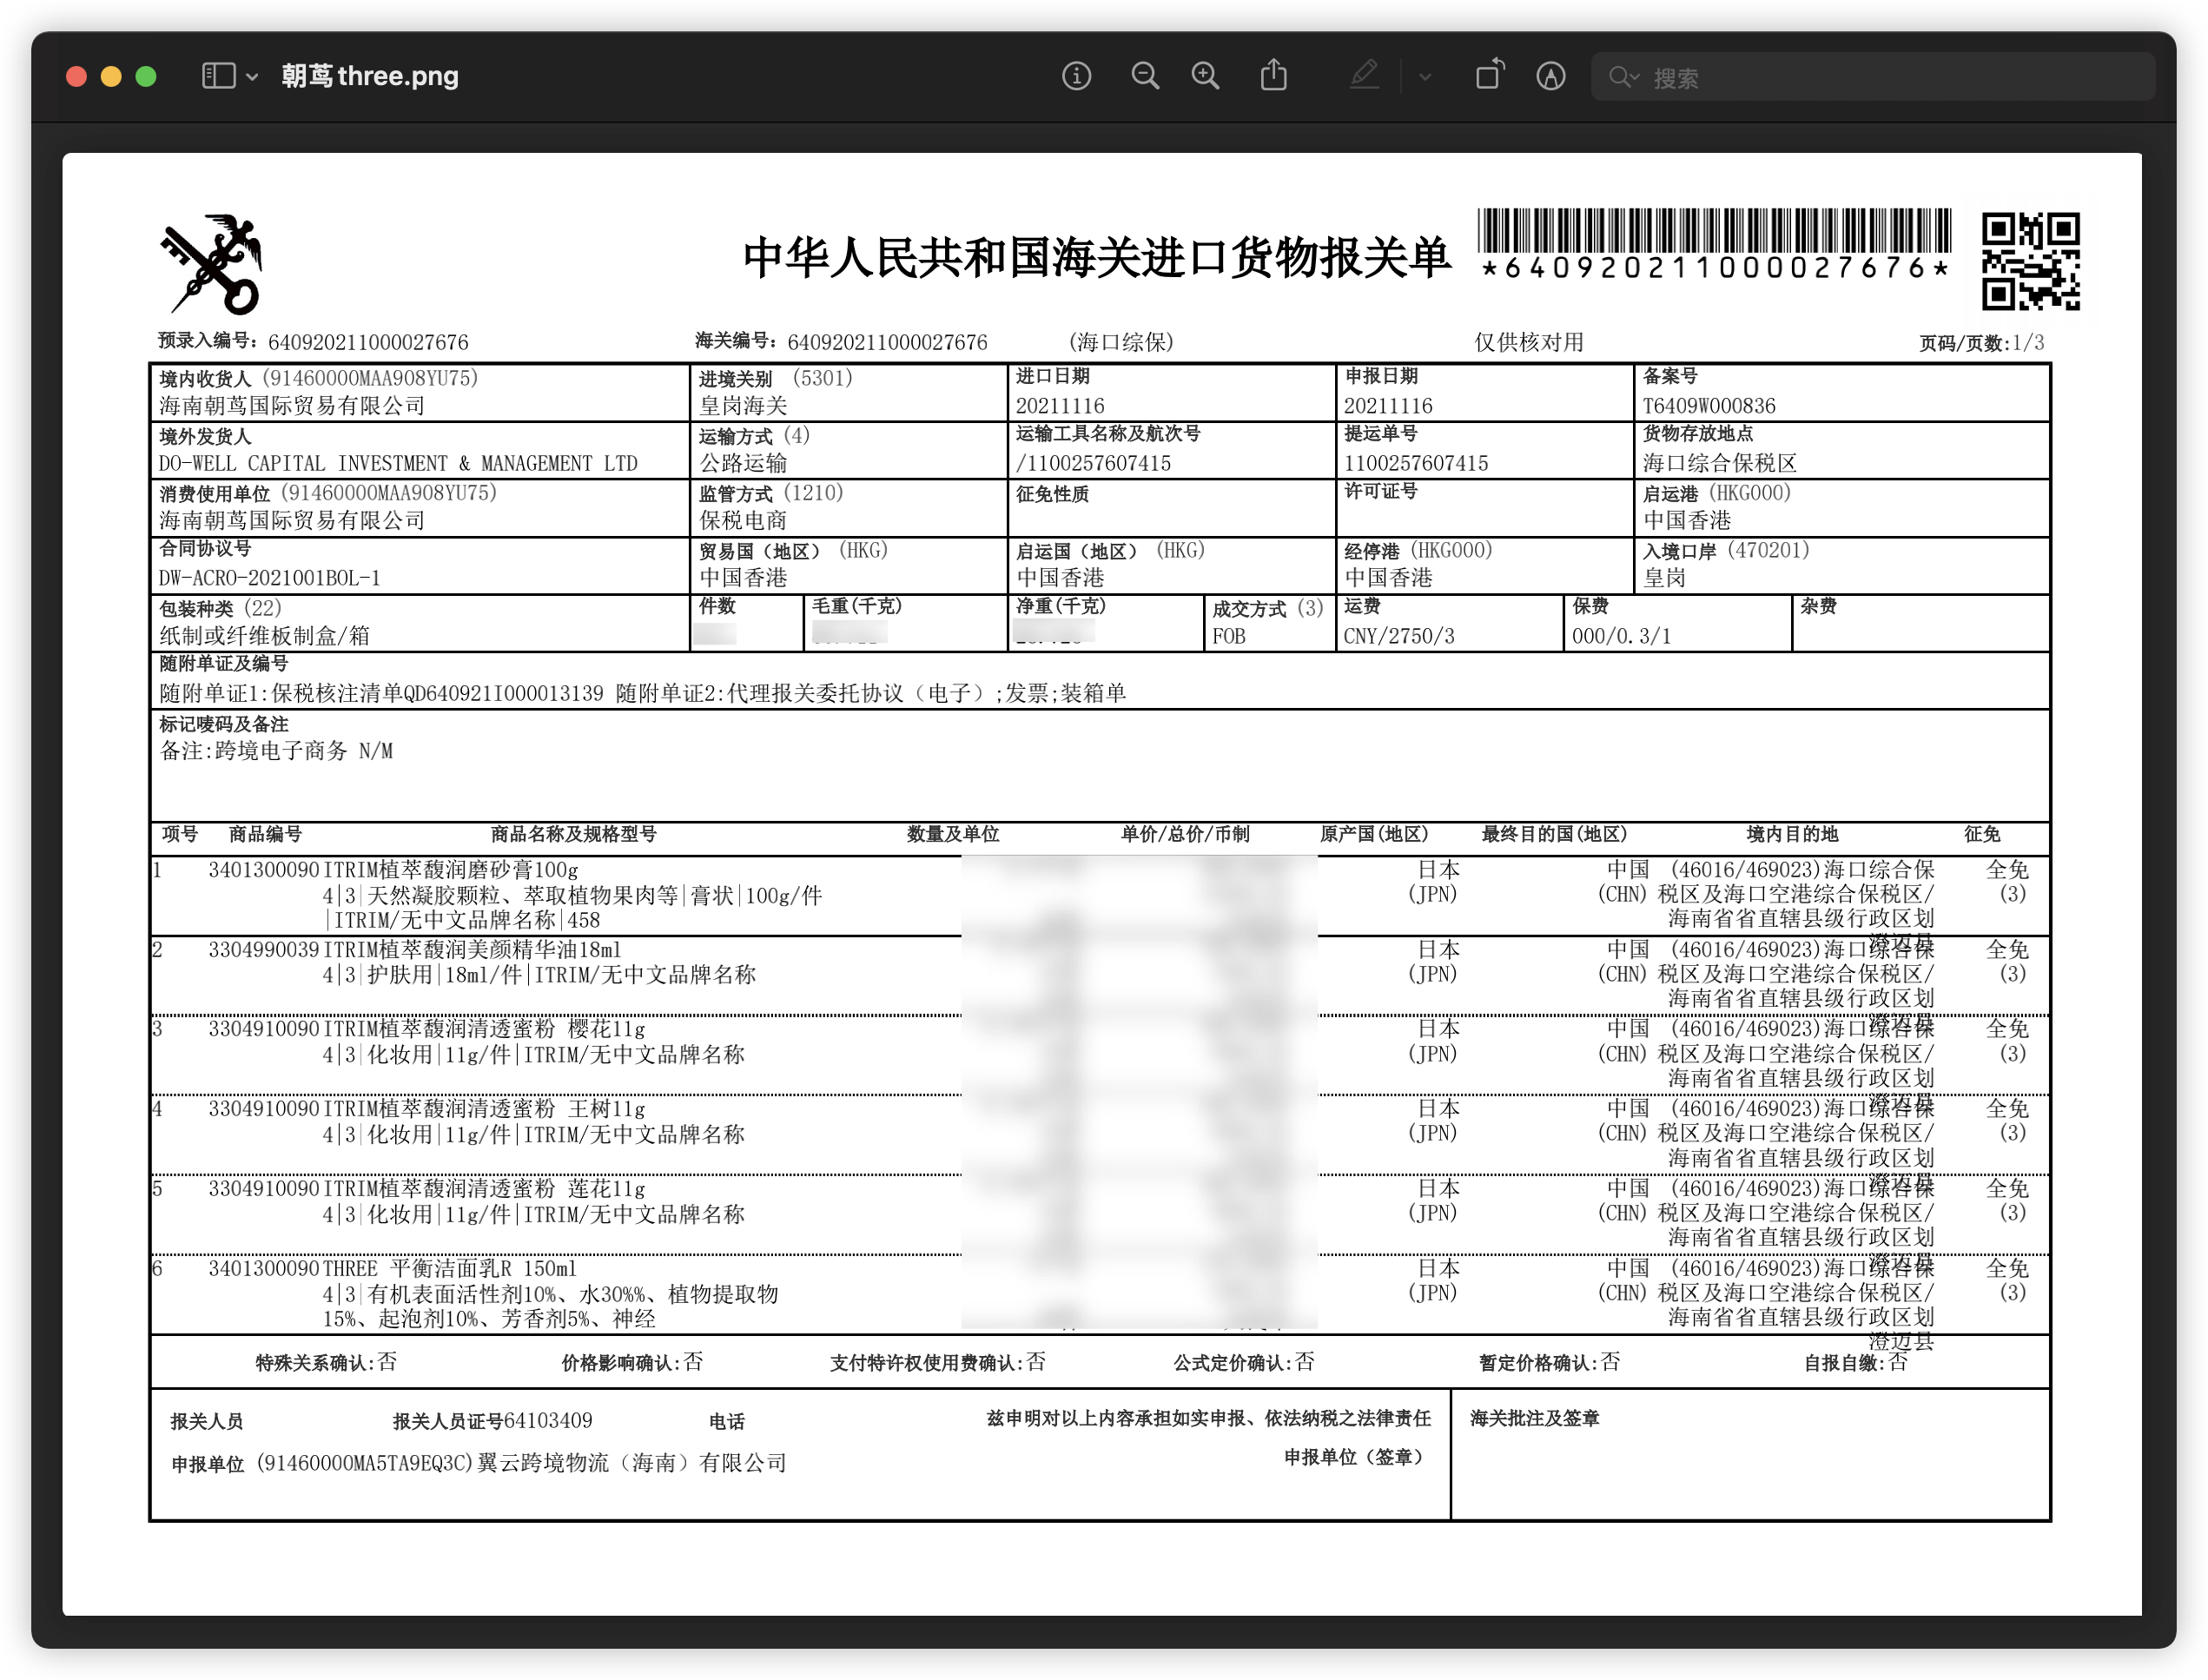Rotate the image left
2208x1680 pixels.
click(x=1489, y=76)
